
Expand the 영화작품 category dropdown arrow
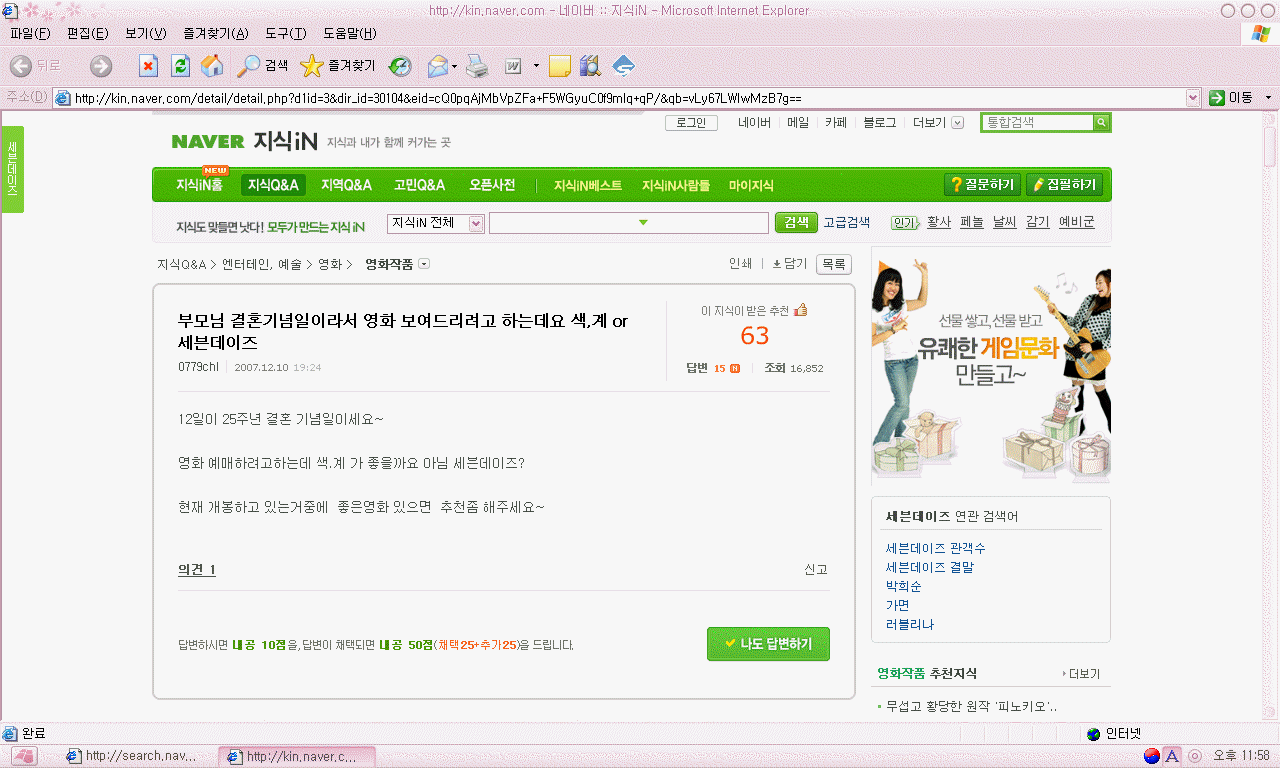(424, 264)
